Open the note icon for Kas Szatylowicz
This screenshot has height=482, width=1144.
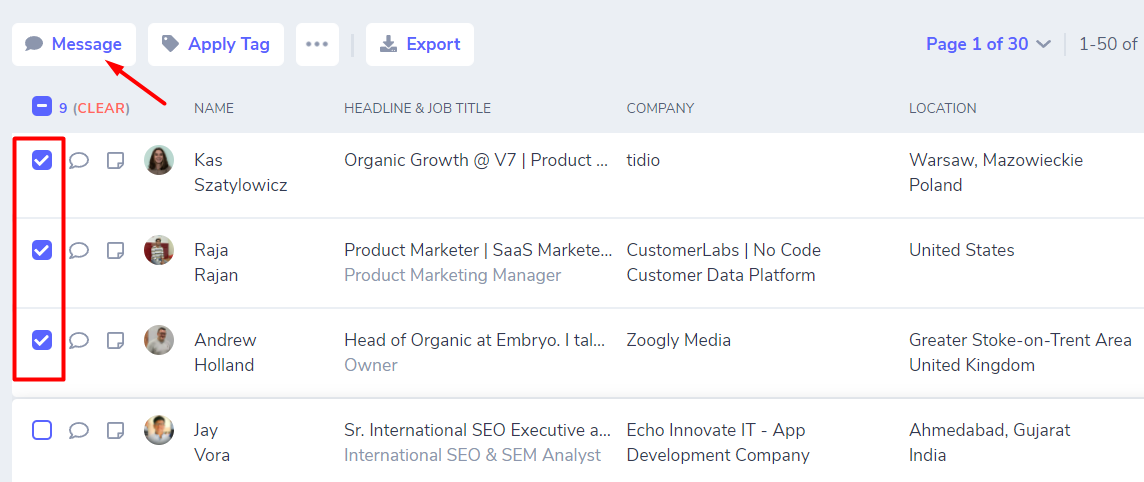click(x=116, y=160)
